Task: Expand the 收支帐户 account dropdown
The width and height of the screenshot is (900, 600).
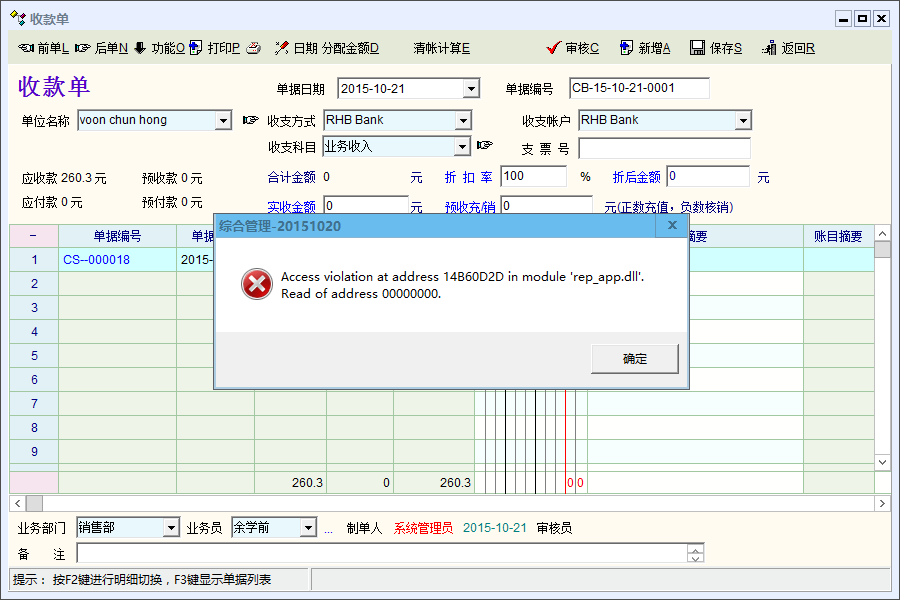Action: [743, 121]
